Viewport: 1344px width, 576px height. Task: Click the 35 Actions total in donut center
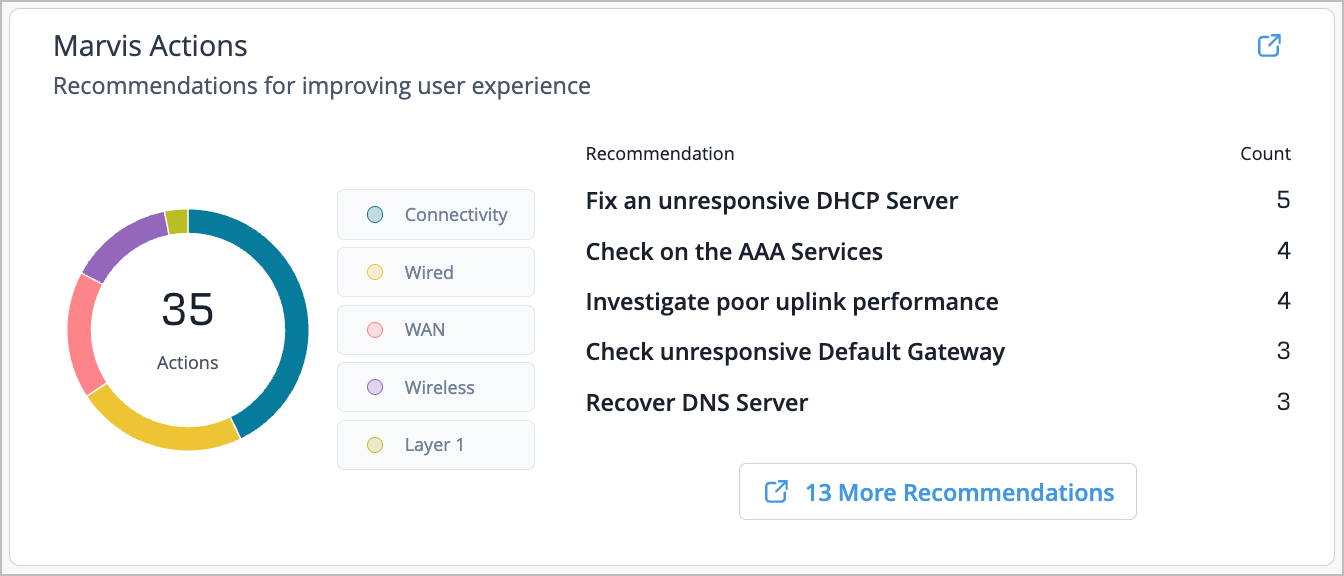(x=188, y=328)
